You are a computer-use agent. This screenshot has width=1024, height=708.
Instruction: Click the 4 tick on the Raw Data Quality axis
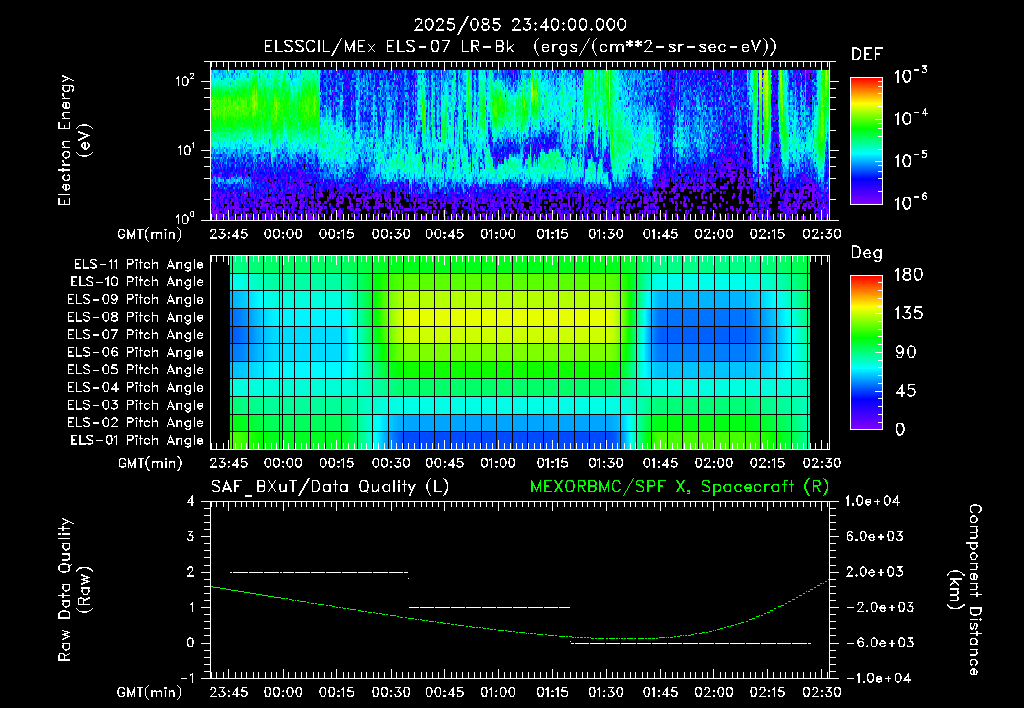[191, 501]
